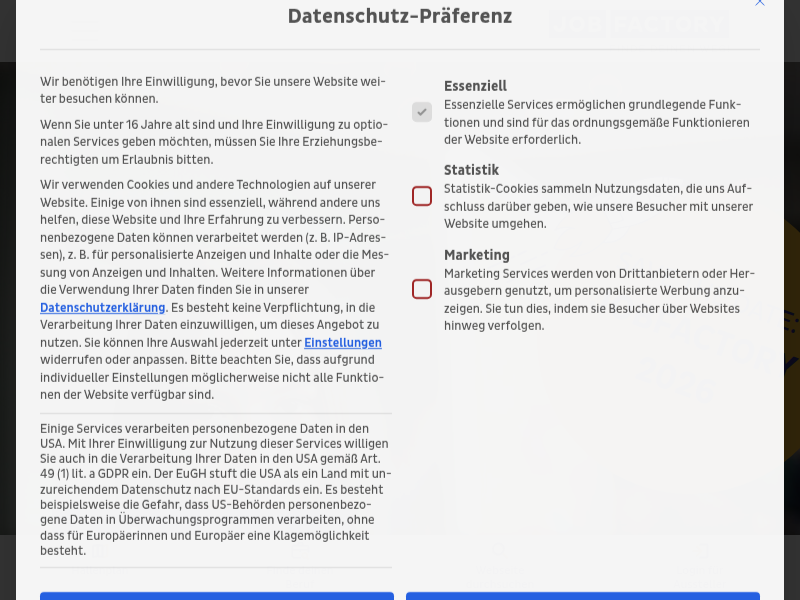Close the Datenschutz-Präferenz dialog with the X
The width and height of the screenshot is (800, 600).
point(760,3)
